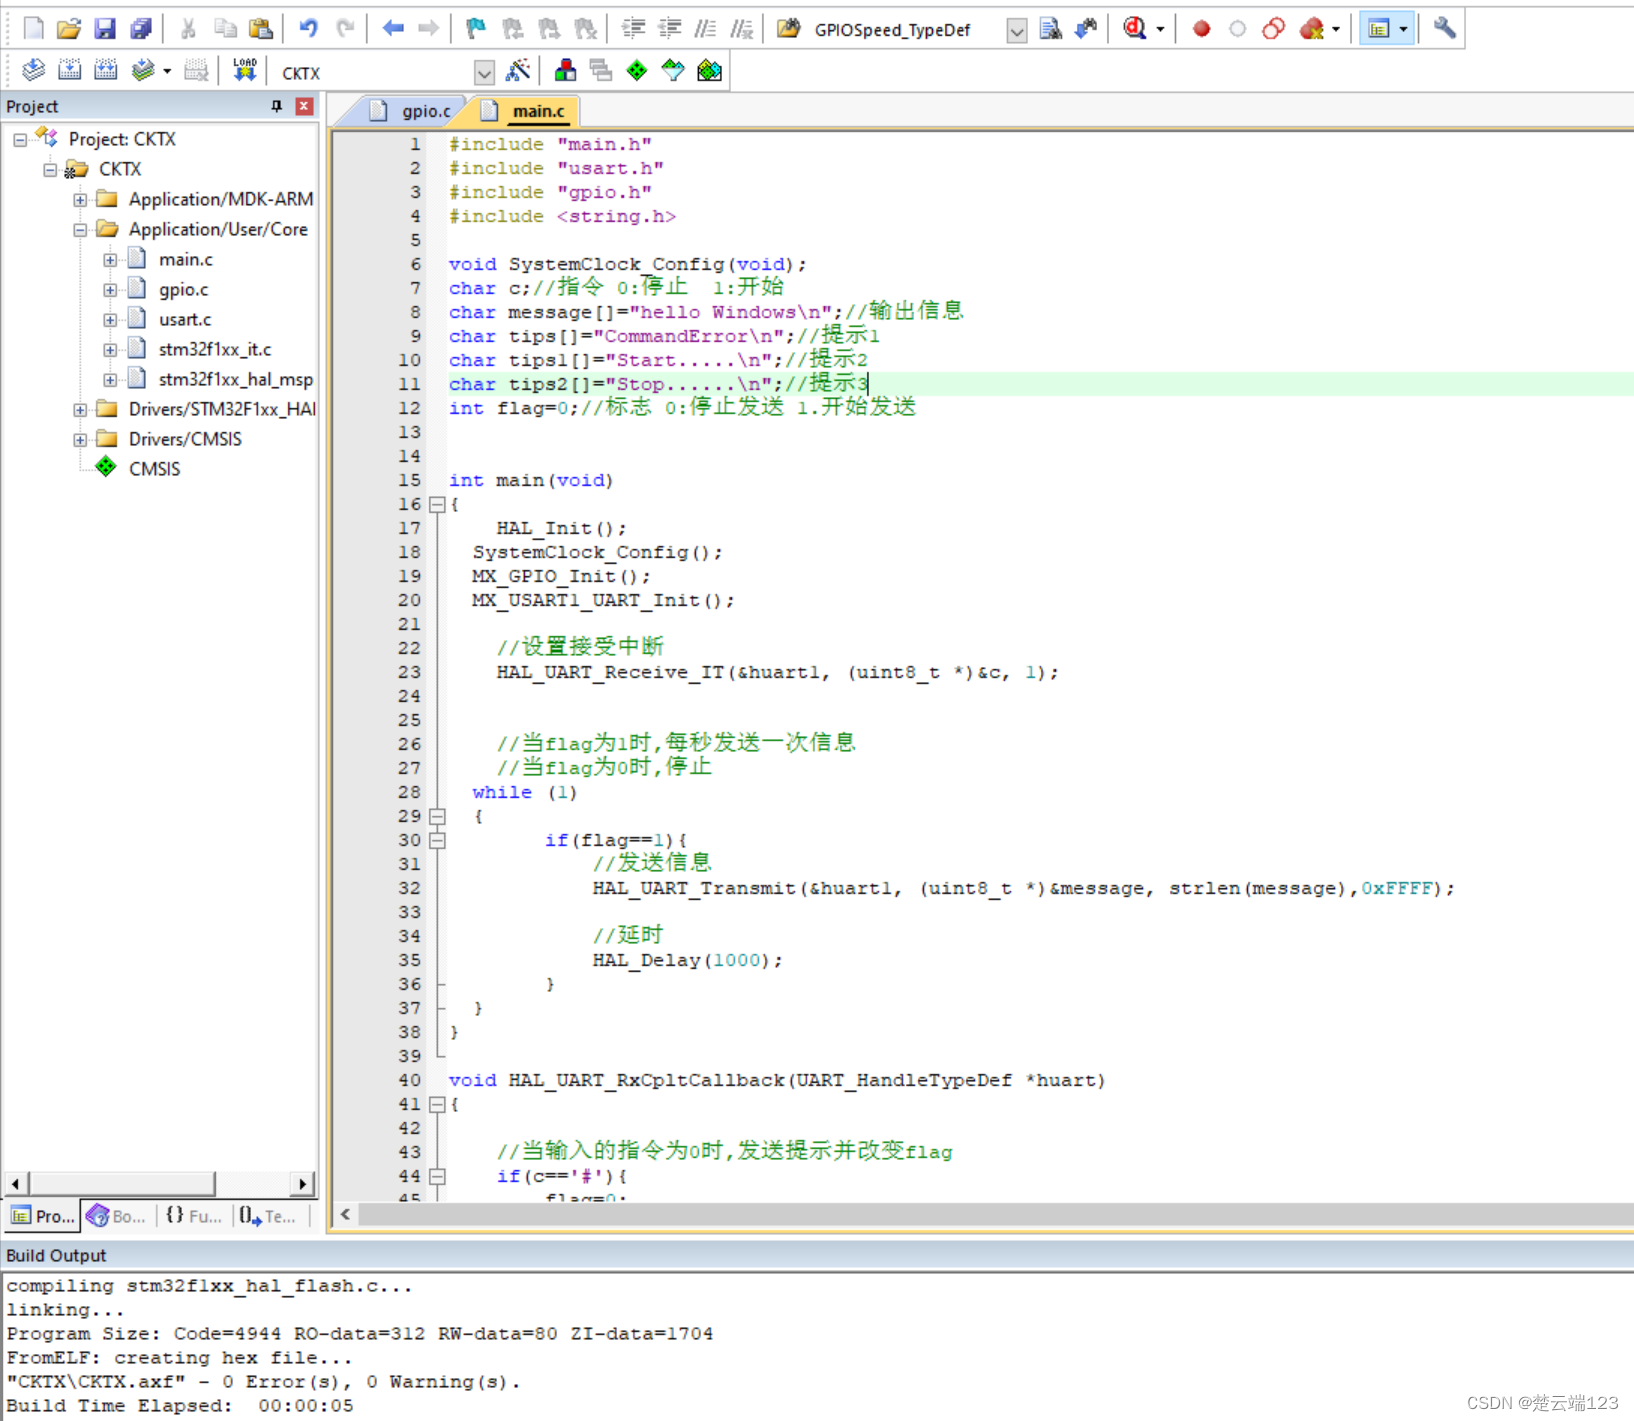The image size is (1634, 1421).
Task: Paste from clipboard in the toolbar
Action: pos(261,29)
